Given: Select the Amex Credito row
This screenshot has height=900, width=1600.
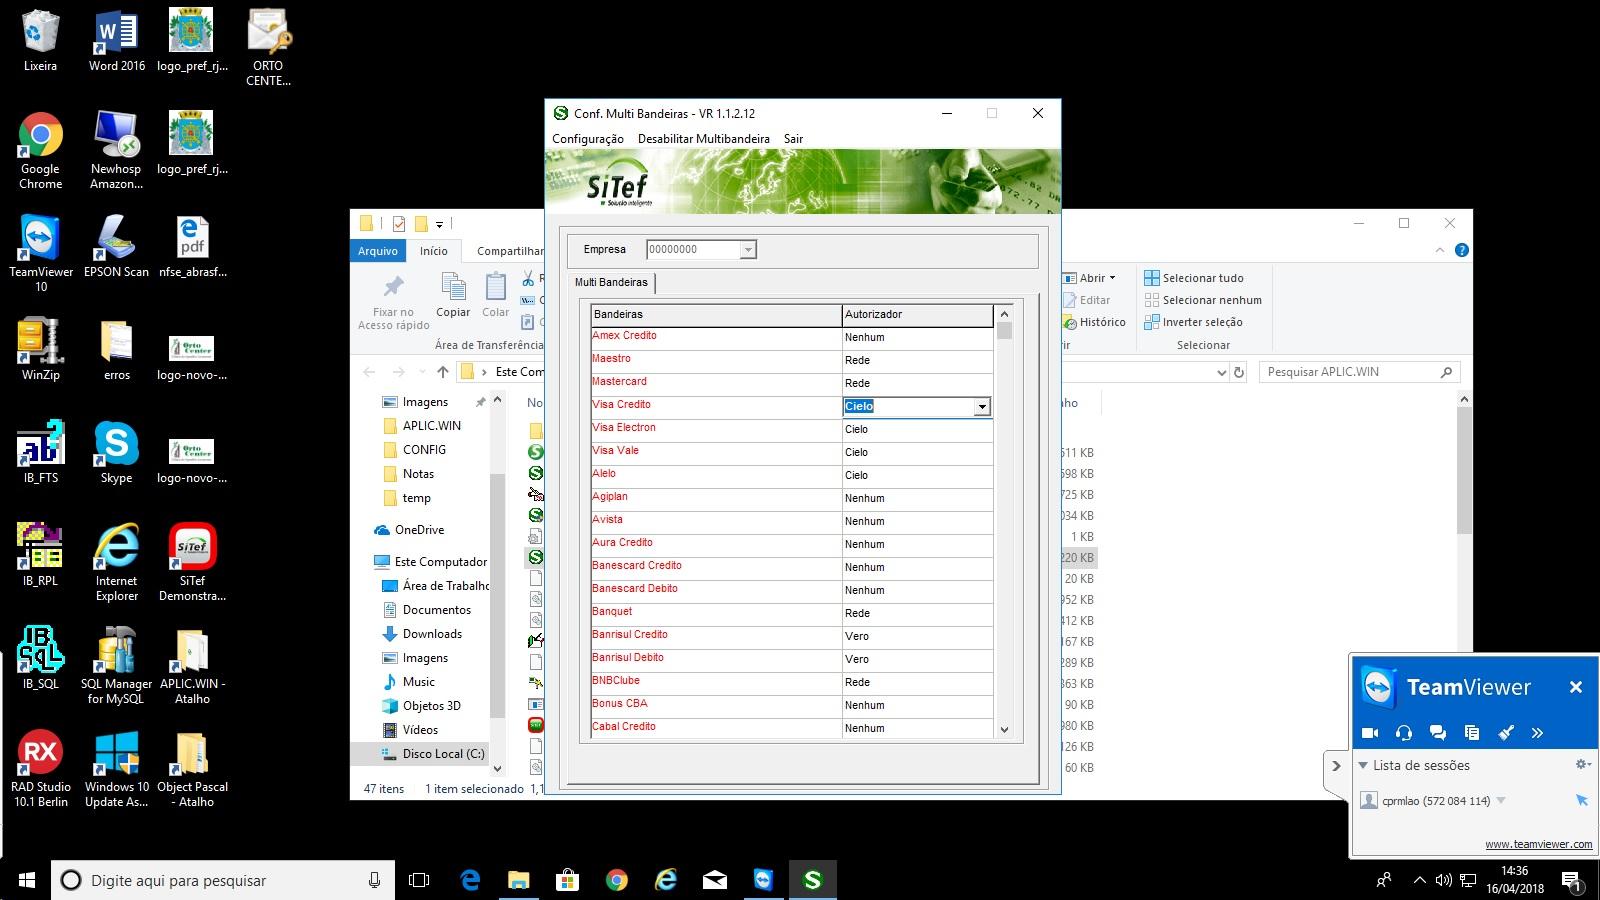Looking at the screenshot, I should [x=792, y=337].
